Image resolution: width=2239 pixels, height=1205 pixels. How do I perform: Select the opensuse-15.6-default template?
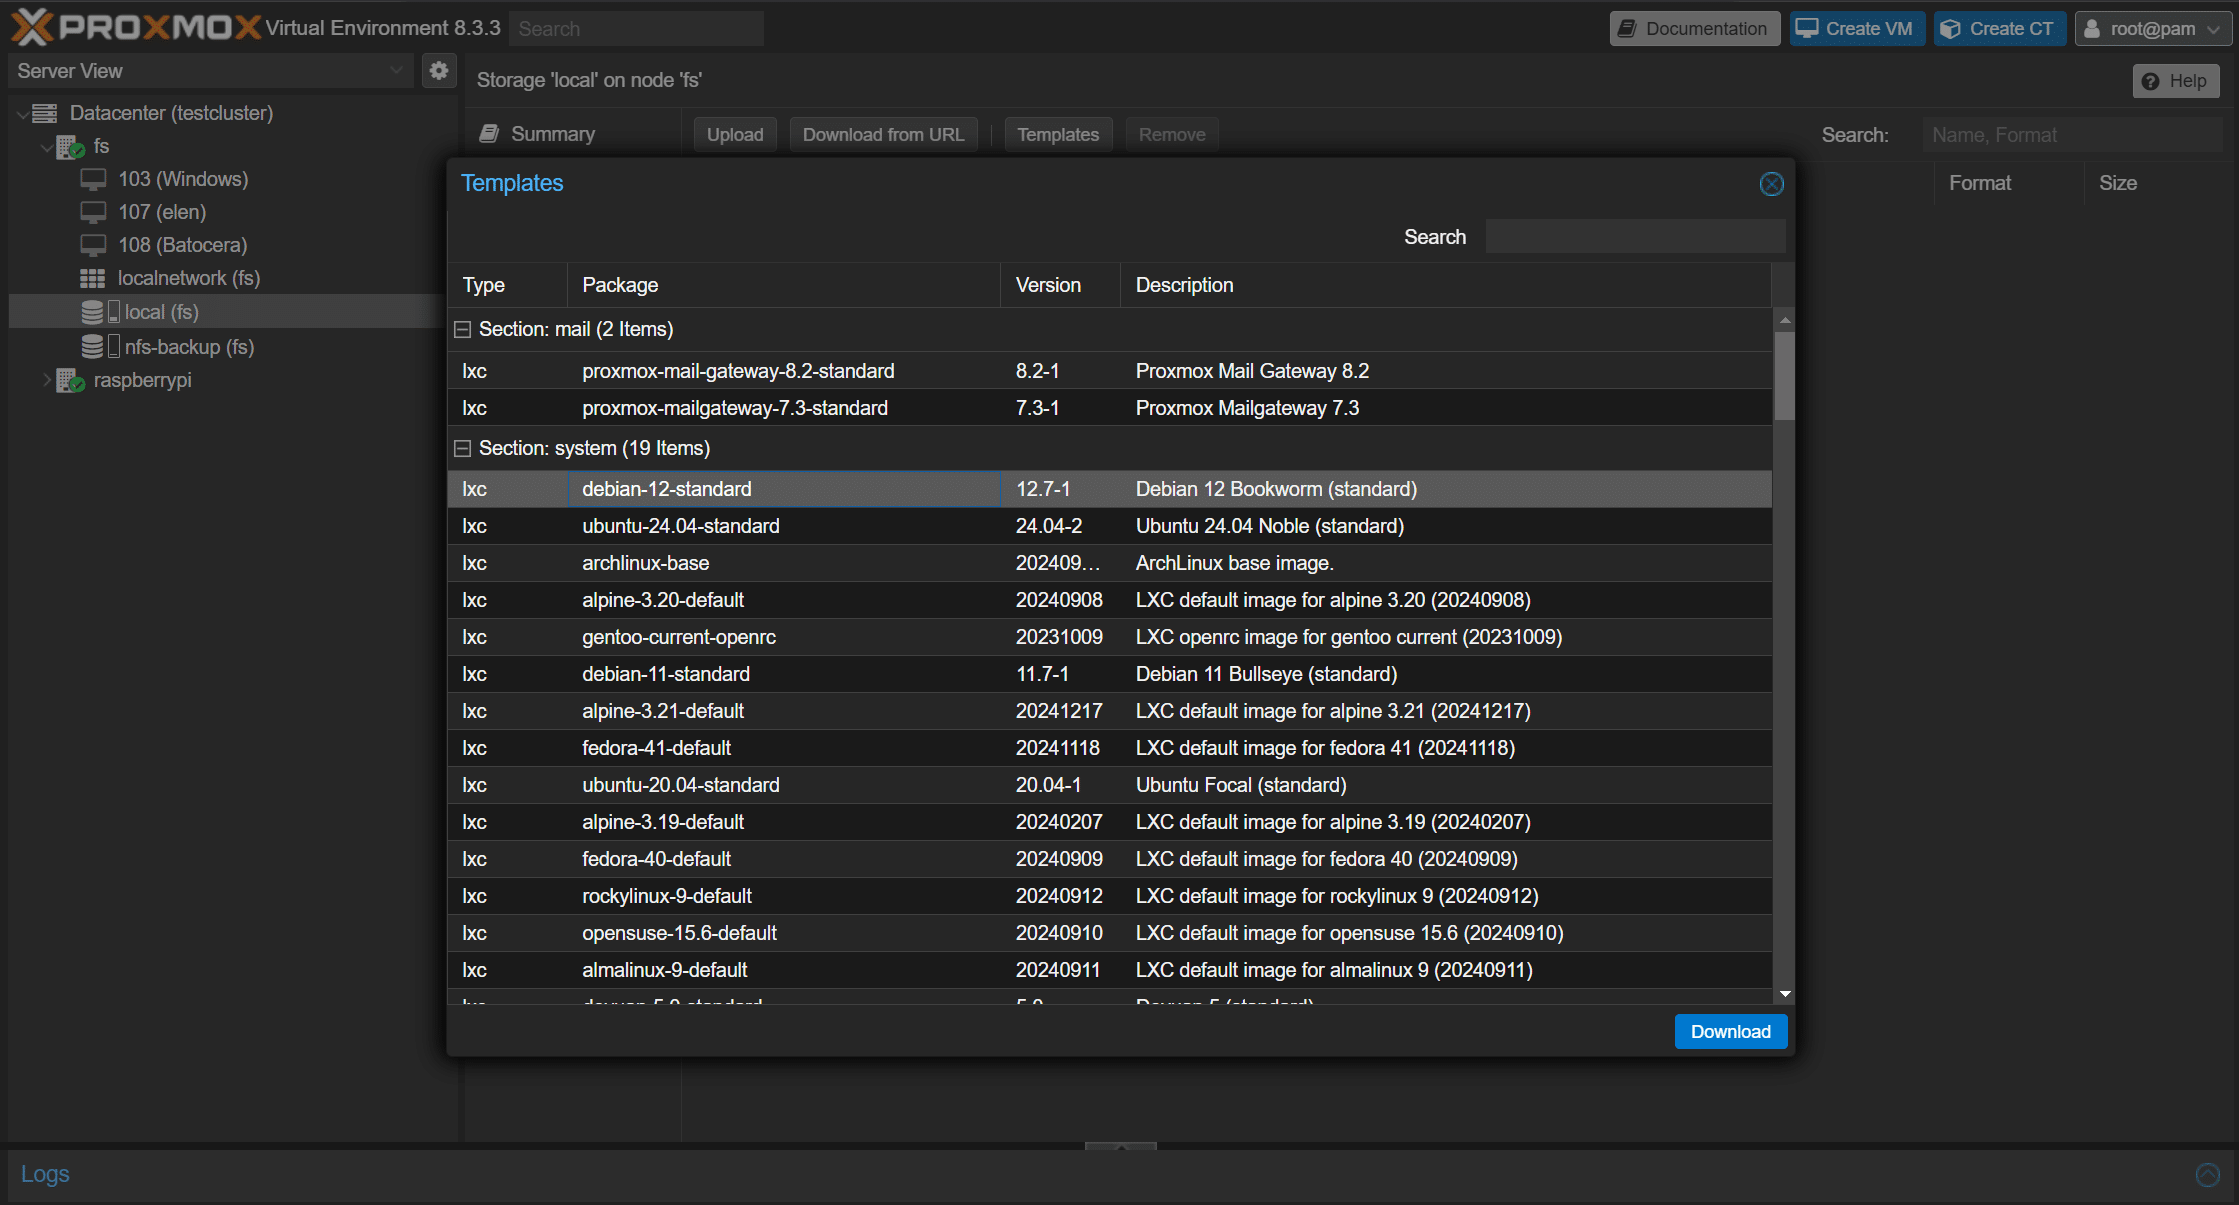[1109, 934]
